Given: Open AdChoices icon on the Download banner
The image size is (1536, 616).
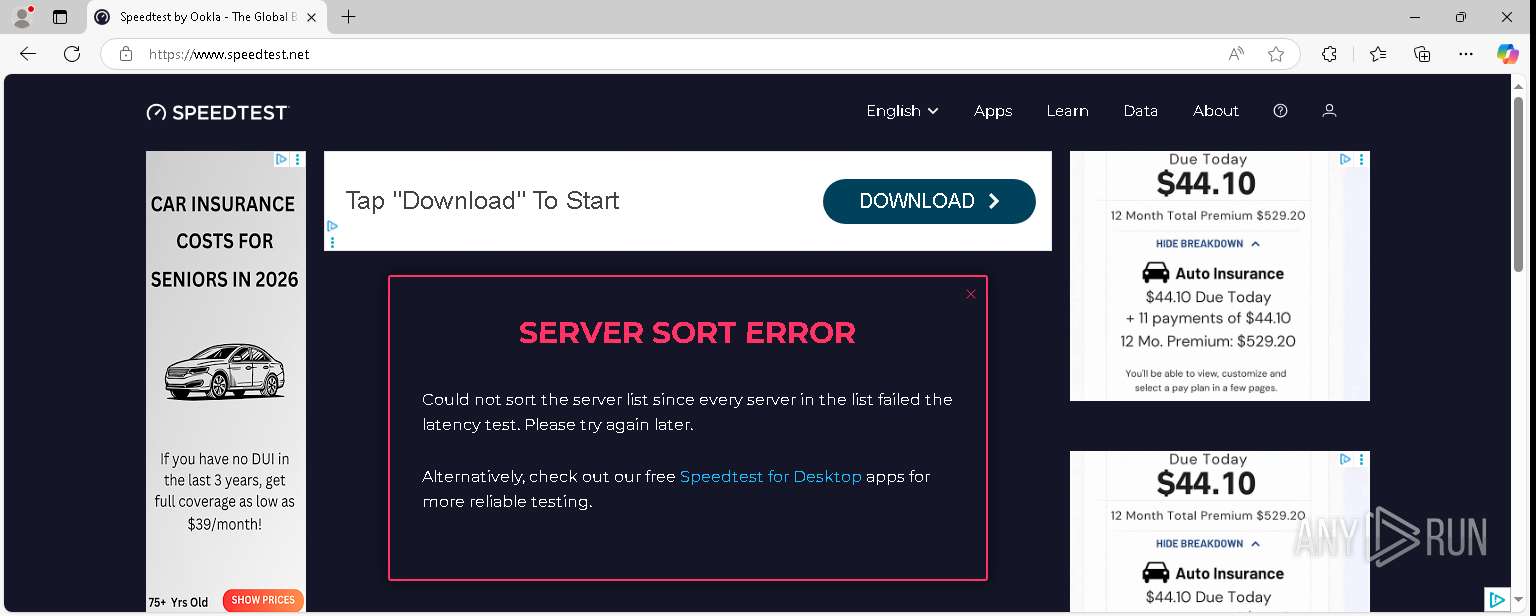Looking at the screenshot, I should click(332, 227).
